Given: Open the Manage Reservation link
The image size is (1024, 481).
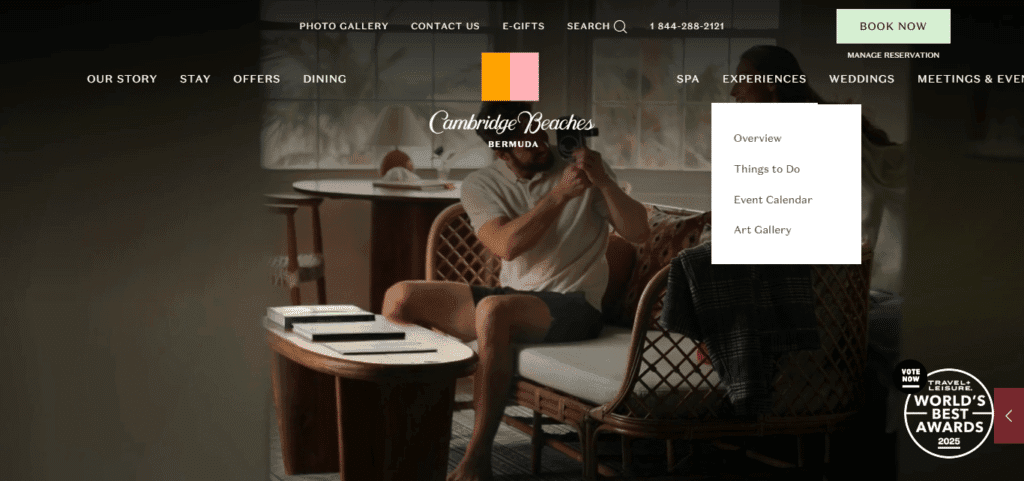Looking at the screenshot, I should point(893,55).
